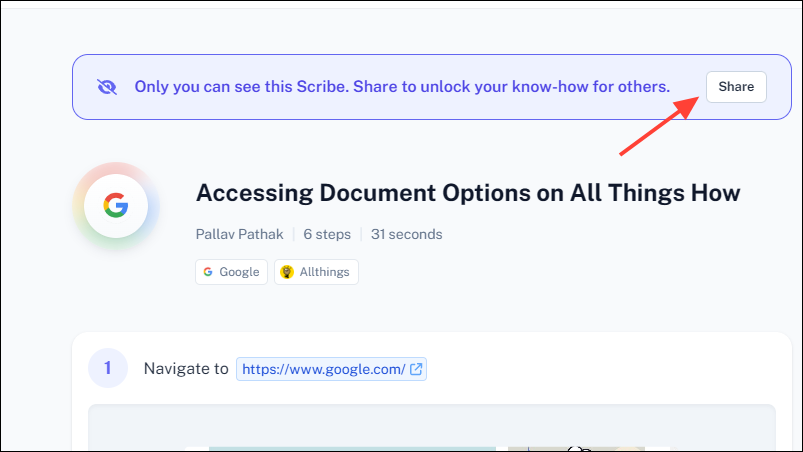Click the 6 steps label
Screen dimensions: 803x452
(x=327, y=234)
